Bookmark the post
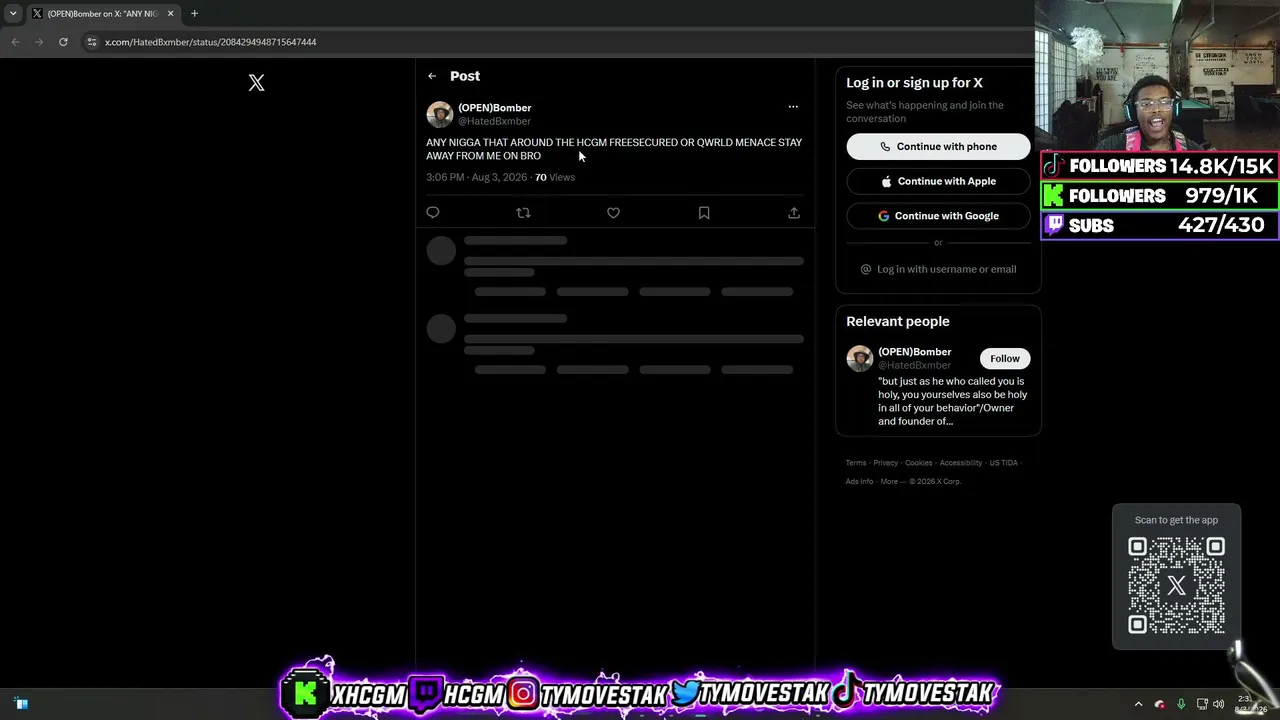The image size is (1280, 720). (704, 212)
